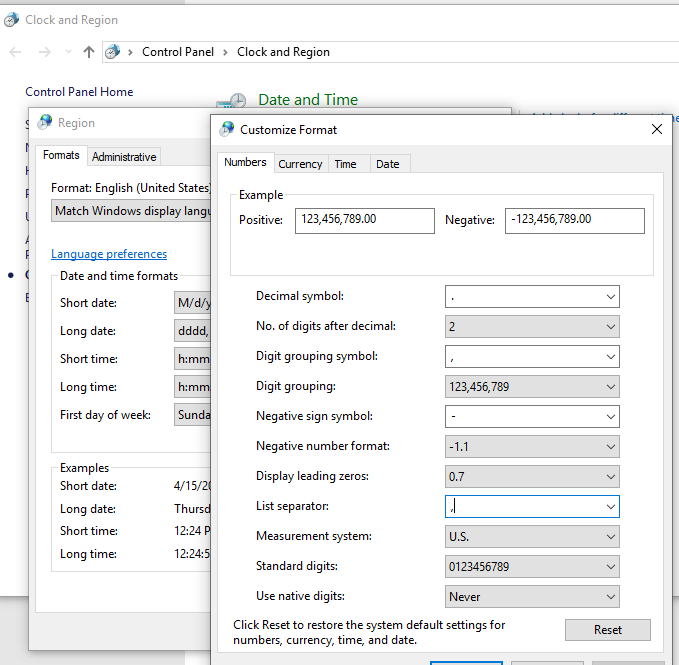This screenshot has width=679, height=665.
Task: Select the Numbers tab
Action: coord(245,162)
